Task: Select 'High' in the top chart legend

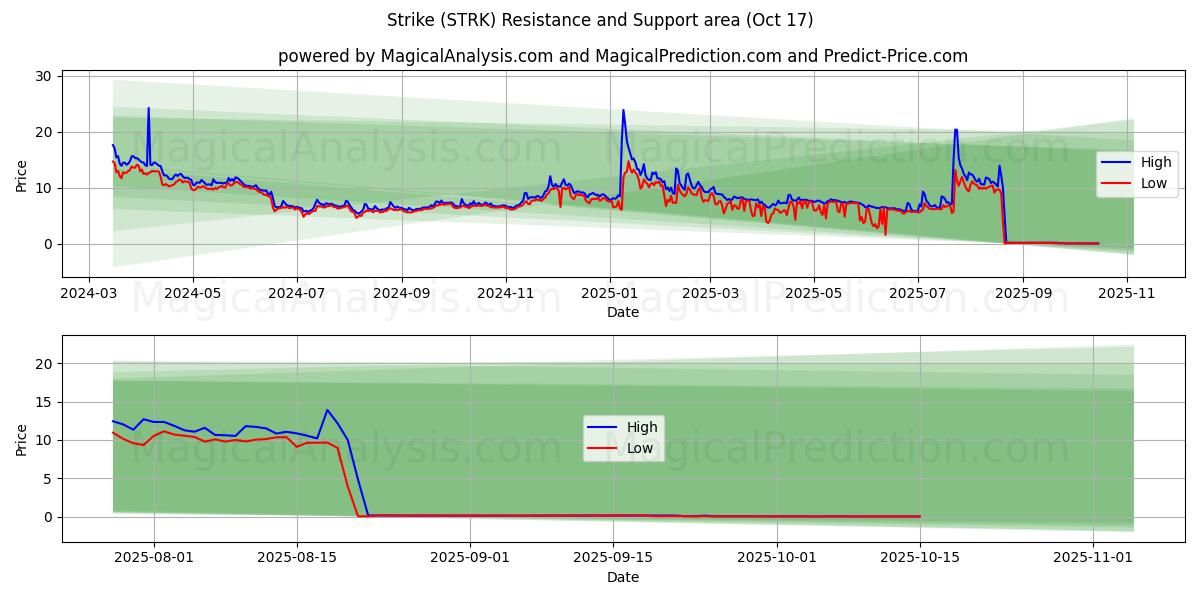Action: coord(1156,162)
